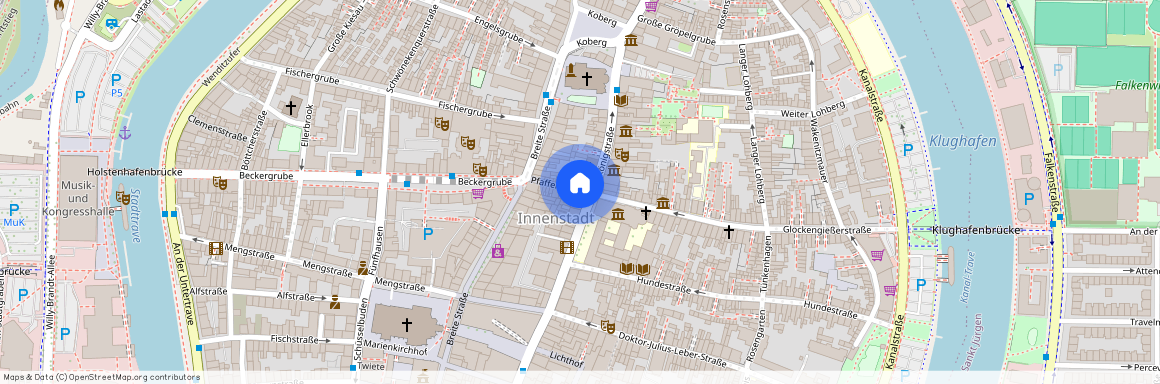Click the shopping cart icon beside Klughafenbrücke
The width and height of the screenshot is (1160, 384).
pyautogui.click(x=877, y=255)
